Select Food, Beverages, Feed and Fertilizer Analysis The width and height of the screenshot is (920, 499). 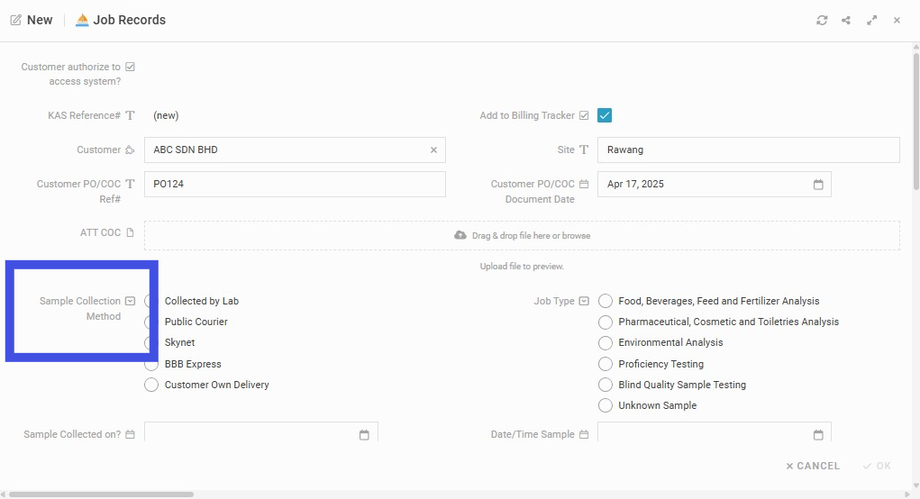click(605, 301)
